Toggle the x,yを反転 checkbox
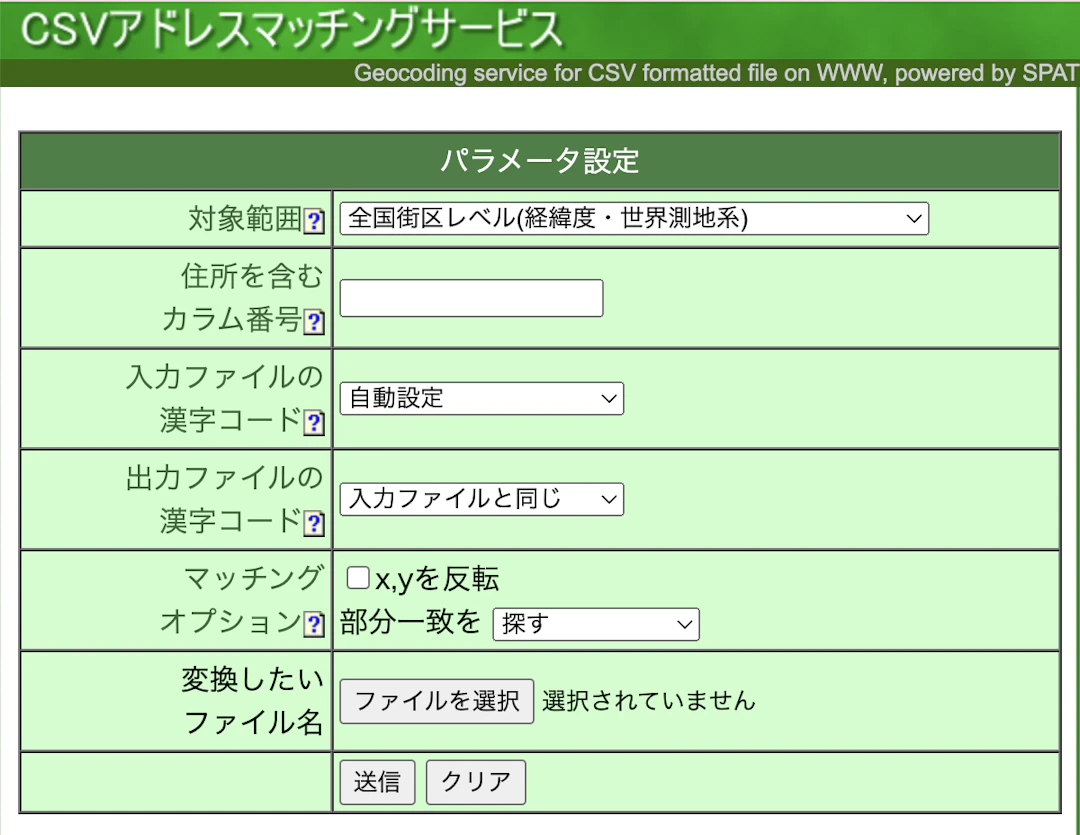 tap(357, 577)
